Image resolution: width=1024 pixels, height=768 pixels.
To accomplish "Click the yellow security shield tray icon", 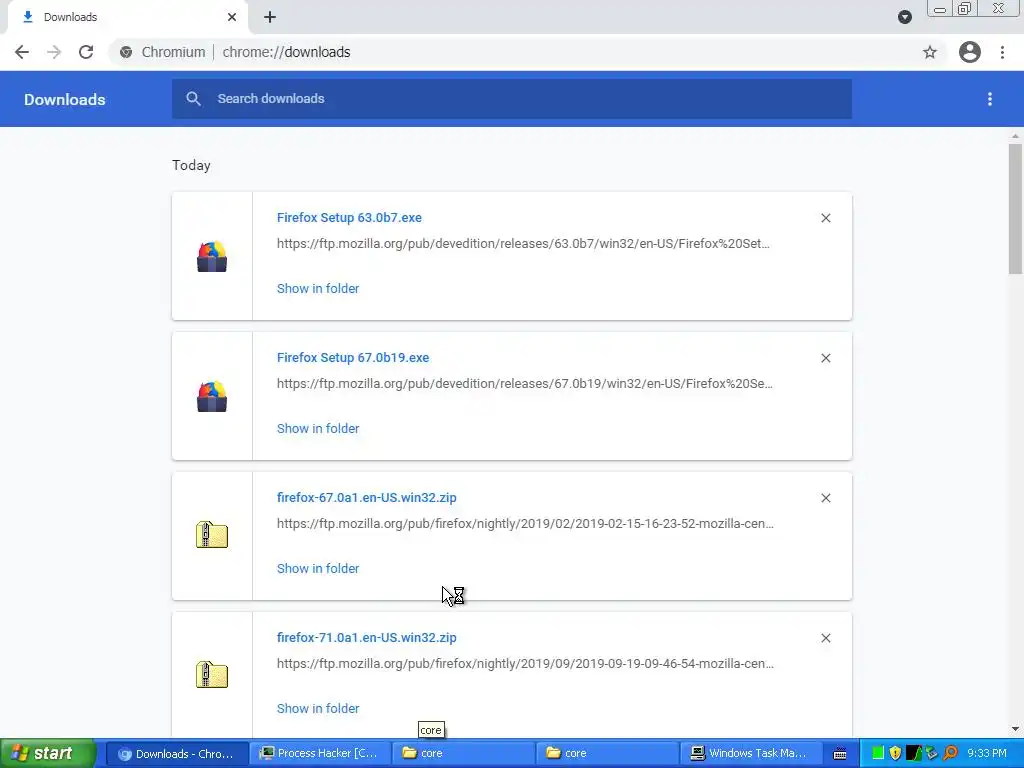I will [895, 753].
